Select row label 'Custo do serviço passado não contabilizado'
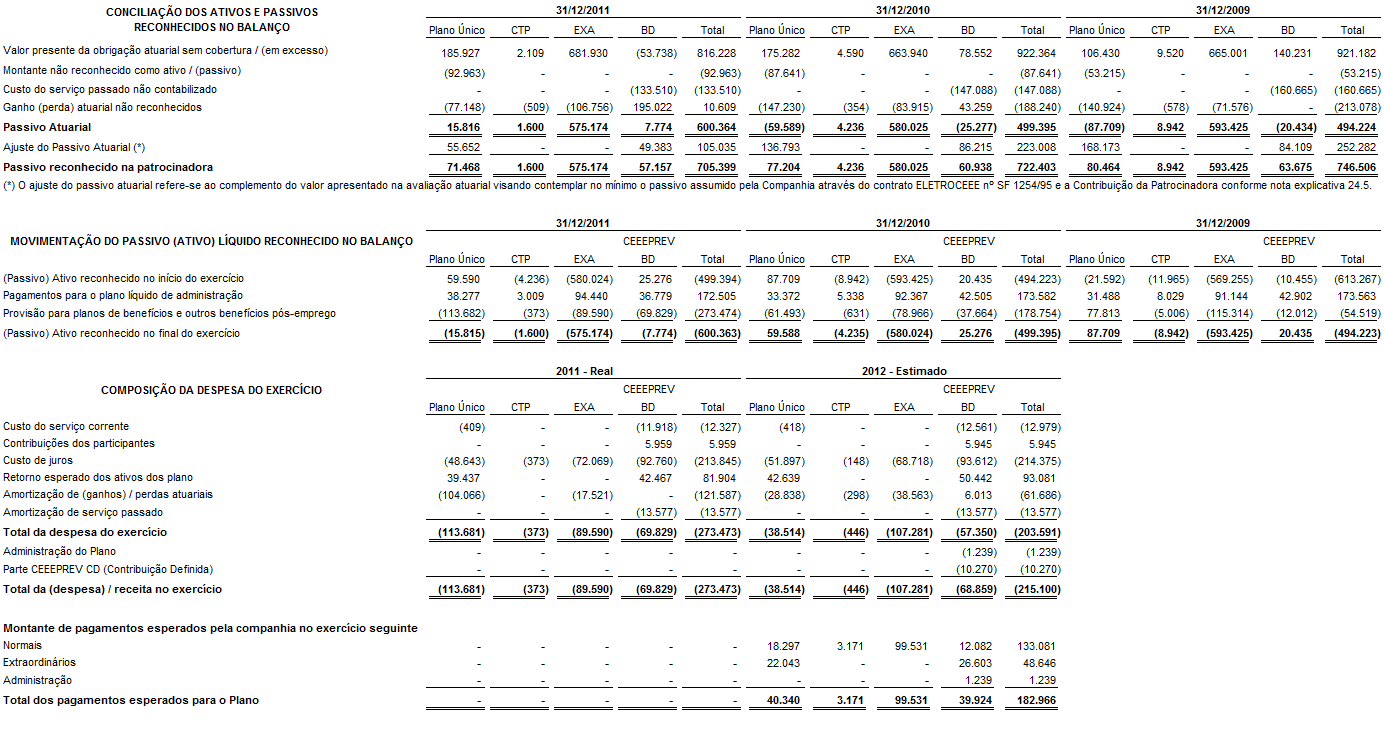Image resolution: width=1384 pixels, height=731 pixels. point(110,89)
